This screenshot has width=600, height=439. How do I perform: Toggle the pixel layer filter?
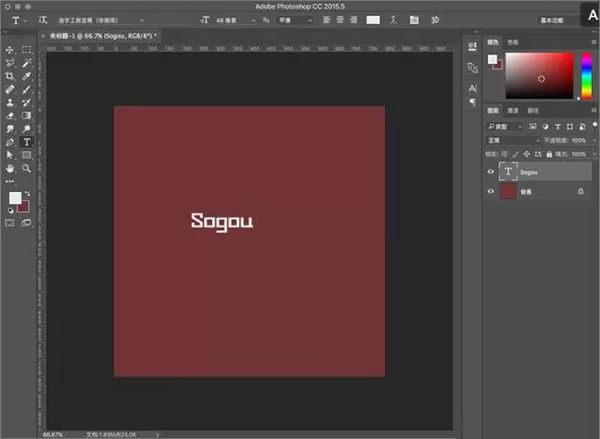click(532, 126)
